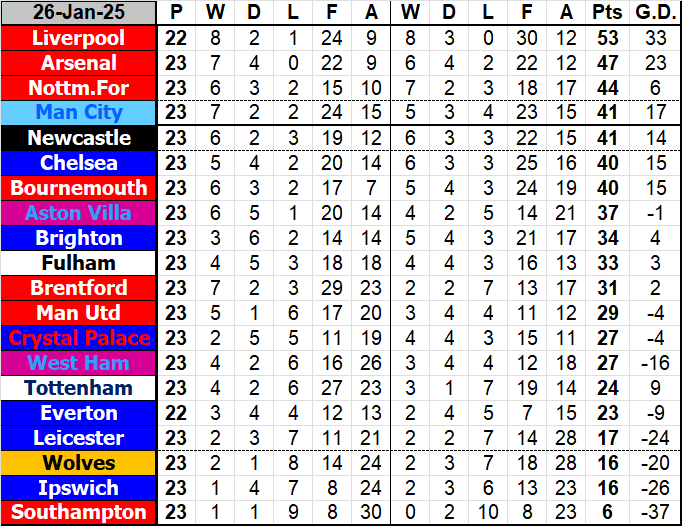Select the Nottm.For team cell
Viewport: 682px width, 526px height.
79,88
